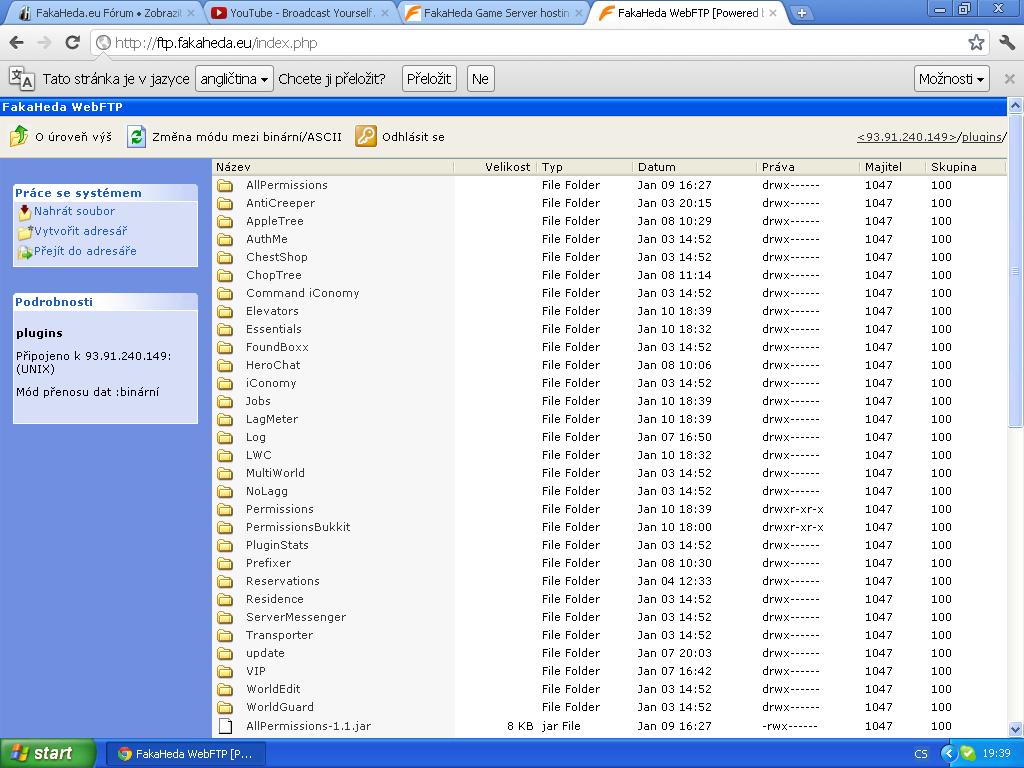Click the Přejít do adresáře link
The image size is (1024, 768).
[x=86, y=251]
